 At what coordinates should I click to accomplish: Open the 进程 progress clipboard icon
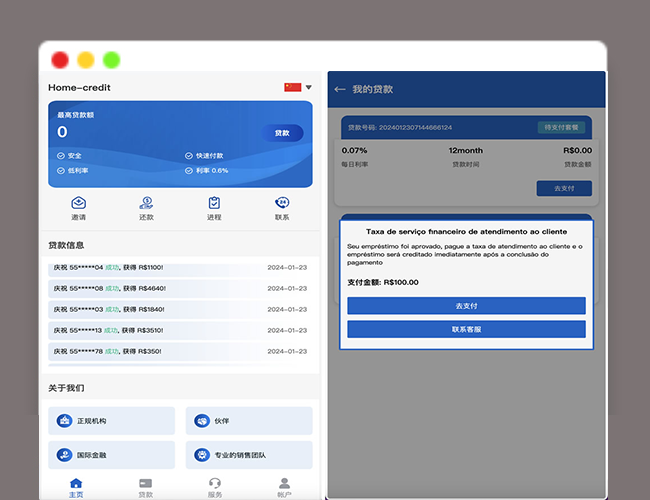click(x=214, y=203)
